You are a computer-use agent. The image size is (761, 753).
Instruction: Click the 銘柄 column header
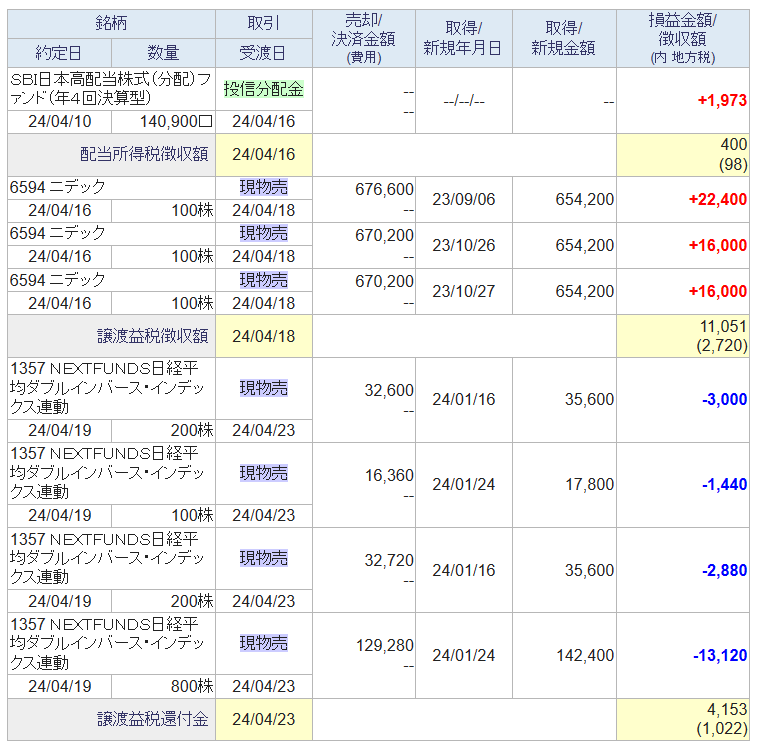111,23
